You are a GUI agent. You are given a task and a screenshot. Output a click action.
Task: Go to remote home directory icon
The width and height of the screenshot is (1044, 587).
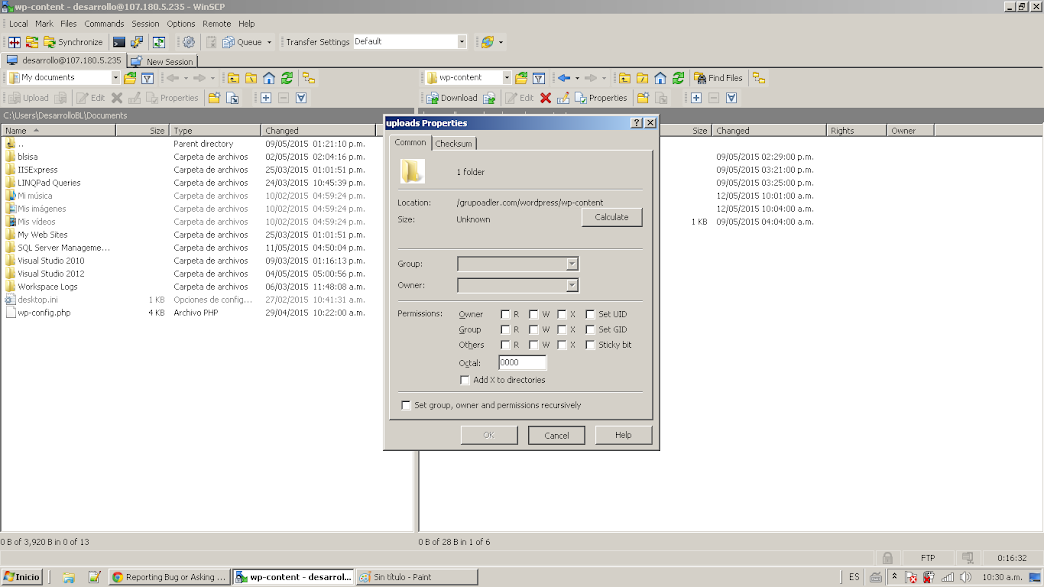click(x=660, y=78)
